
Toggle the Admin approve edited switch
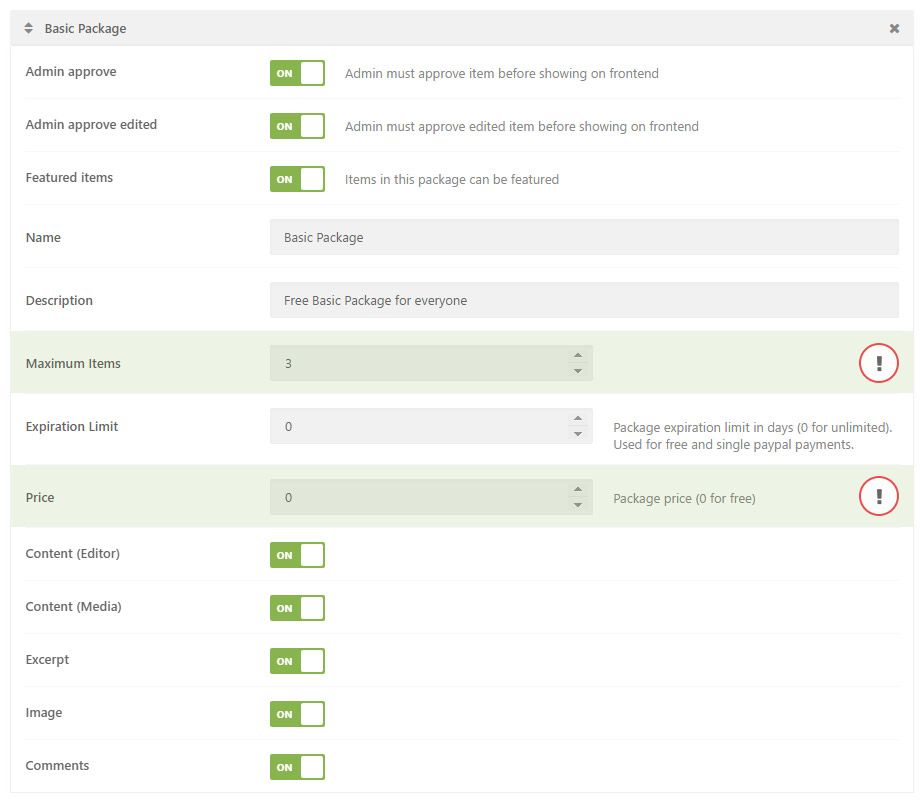[x=298, y=126]
